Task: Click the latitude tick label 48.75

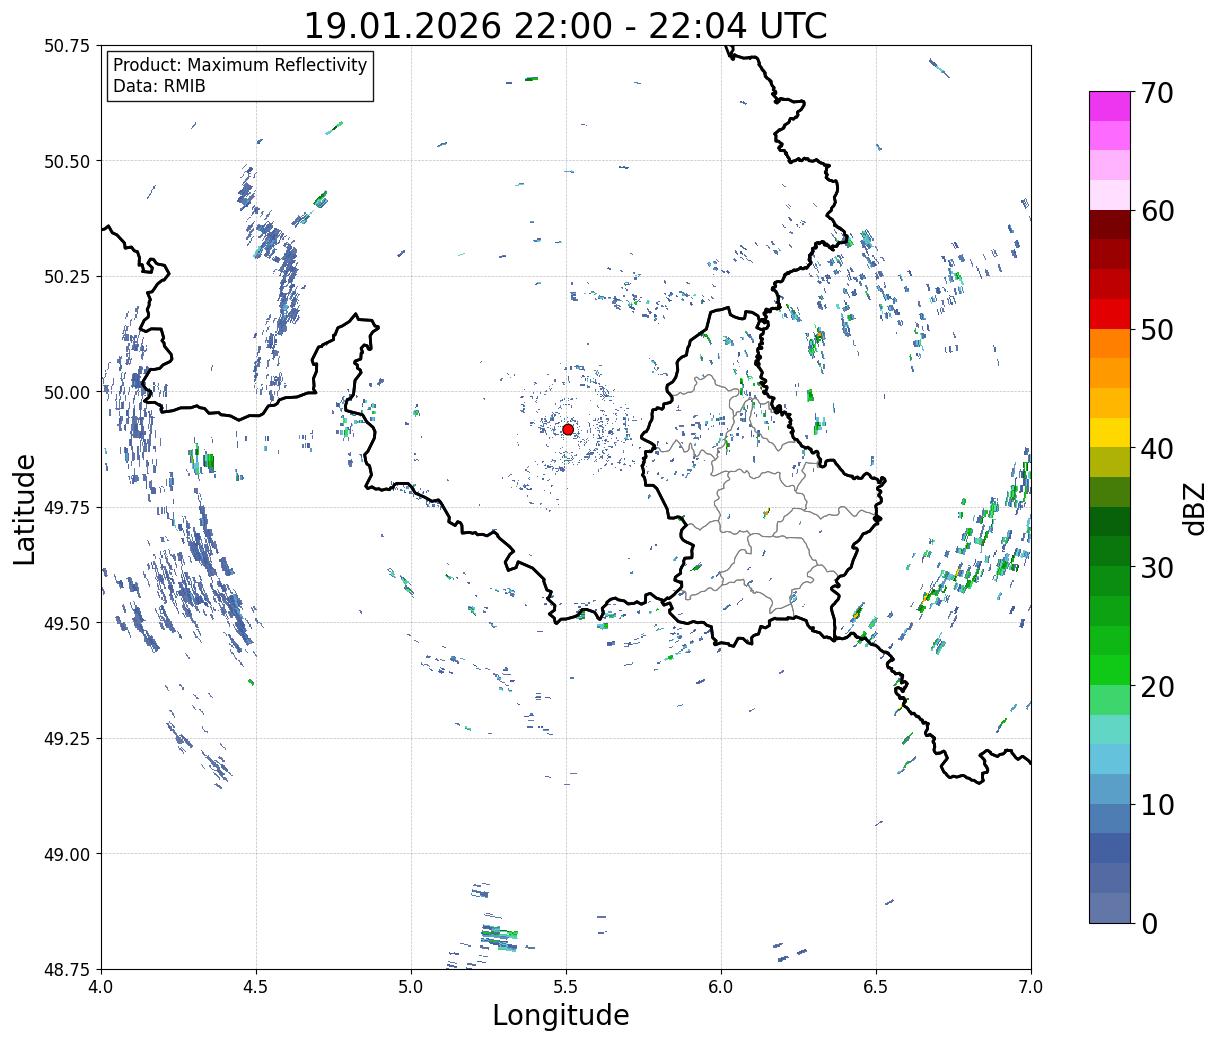Action: click(x=67, y=969)
